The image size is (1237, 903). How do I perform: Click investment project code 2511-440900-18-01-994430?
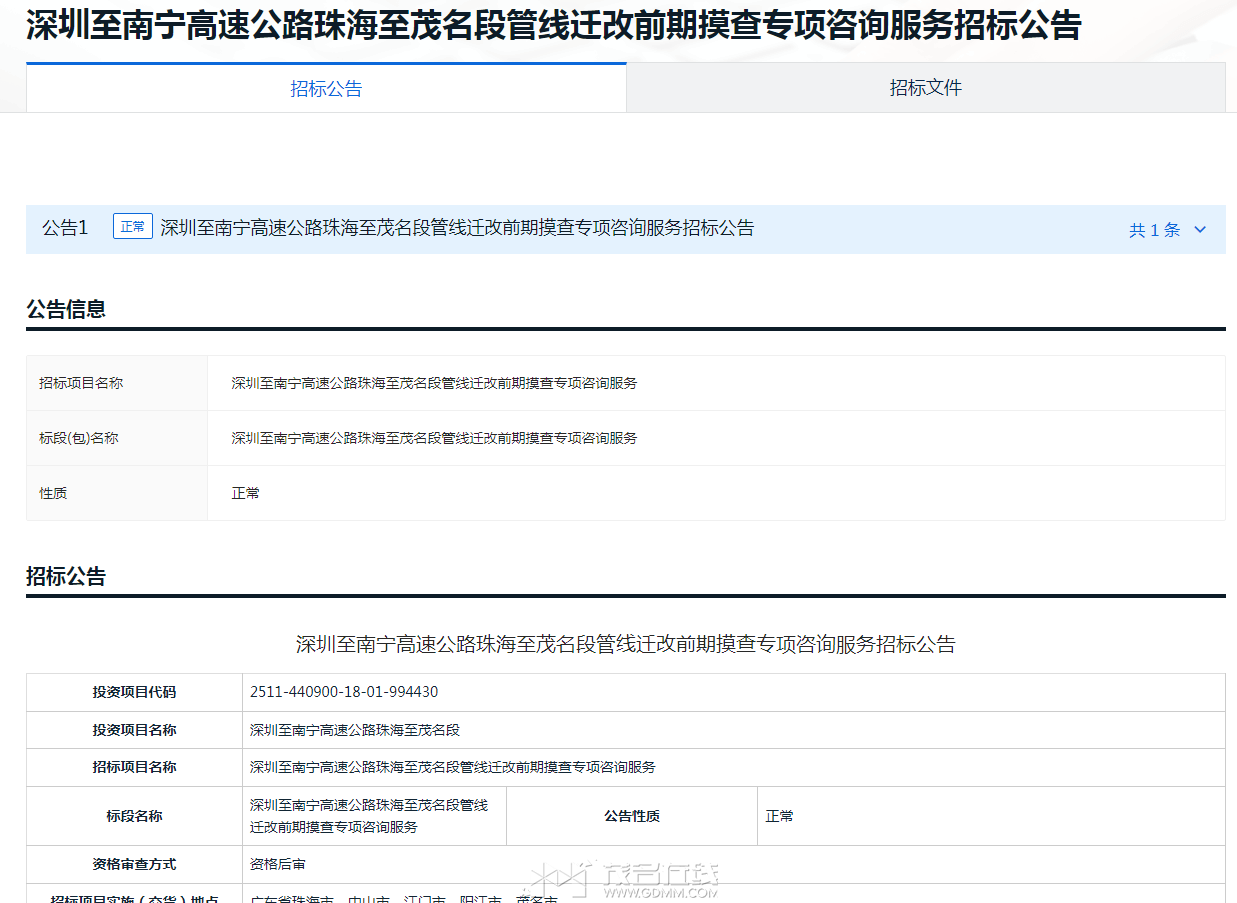pos(344,692)
